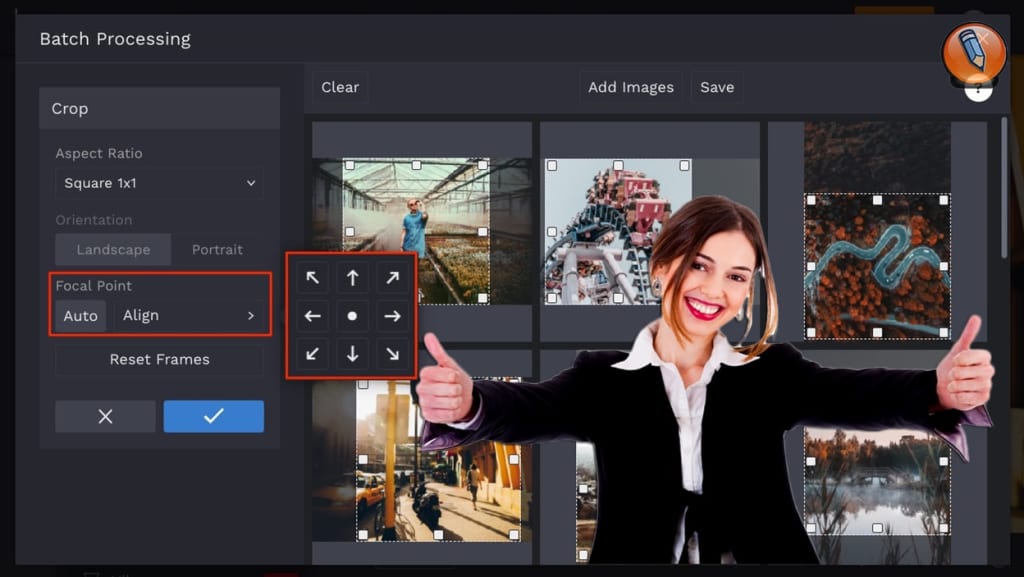This screenshot has height=577, width=1024.
Task: Cancel crop with the X button
Action: click(105, 416)
